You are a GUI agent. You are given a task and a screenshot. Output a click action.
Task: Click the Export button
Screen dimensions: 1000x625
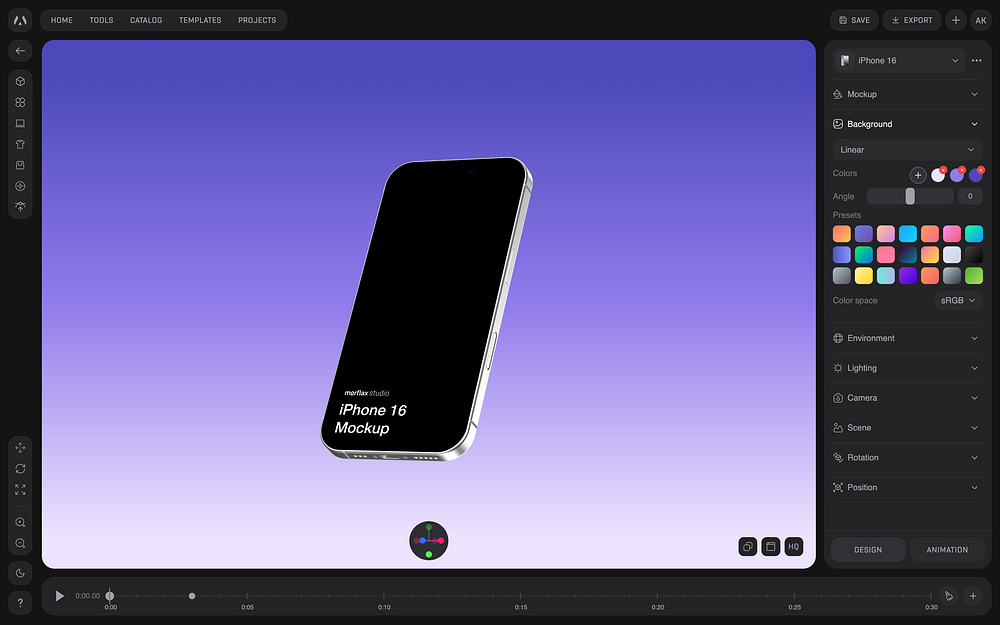(912, 20)
